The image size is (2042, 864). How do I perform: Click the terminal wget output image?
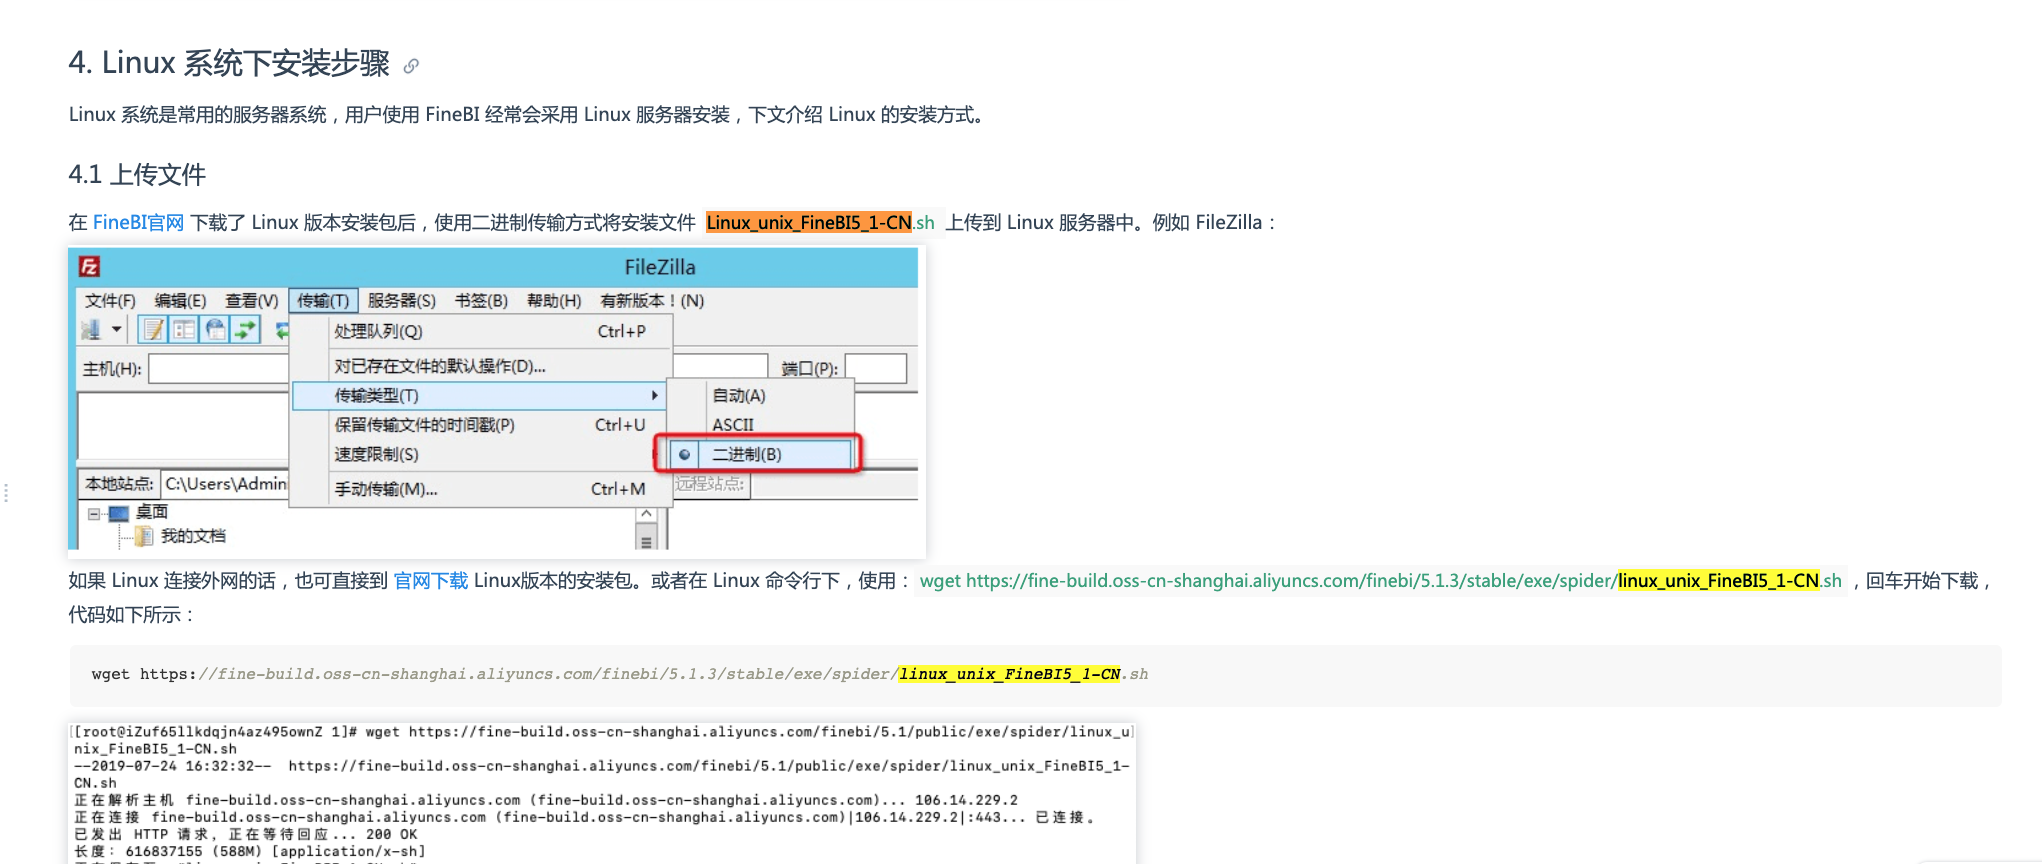coord(603,792)
